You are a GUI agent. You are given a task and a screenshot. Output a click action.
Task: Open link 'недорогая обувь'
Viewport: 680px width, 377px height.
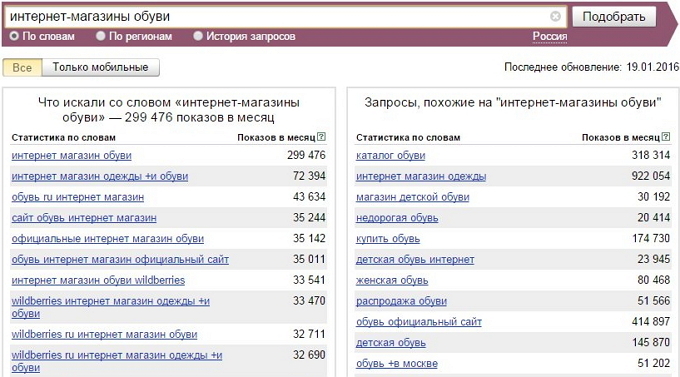click(397, 218)
